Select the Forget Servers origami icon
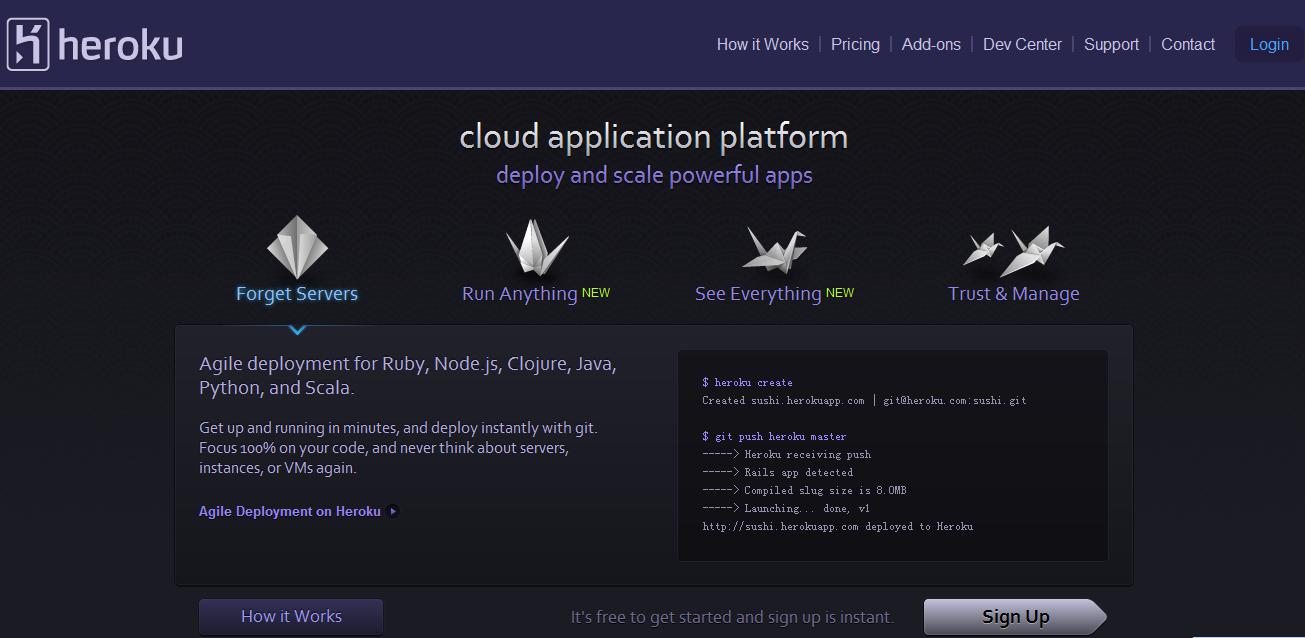Image resolution: width=1305 pixels, height=638 pixels. pos(297,247)
